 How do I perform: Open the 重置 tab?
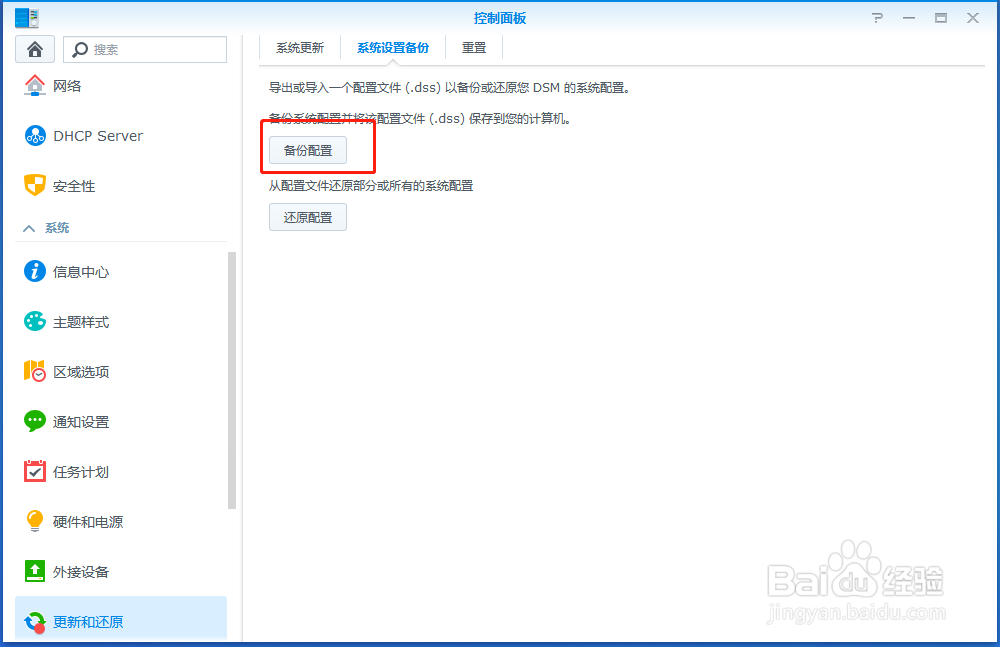[x=473, y=46]
